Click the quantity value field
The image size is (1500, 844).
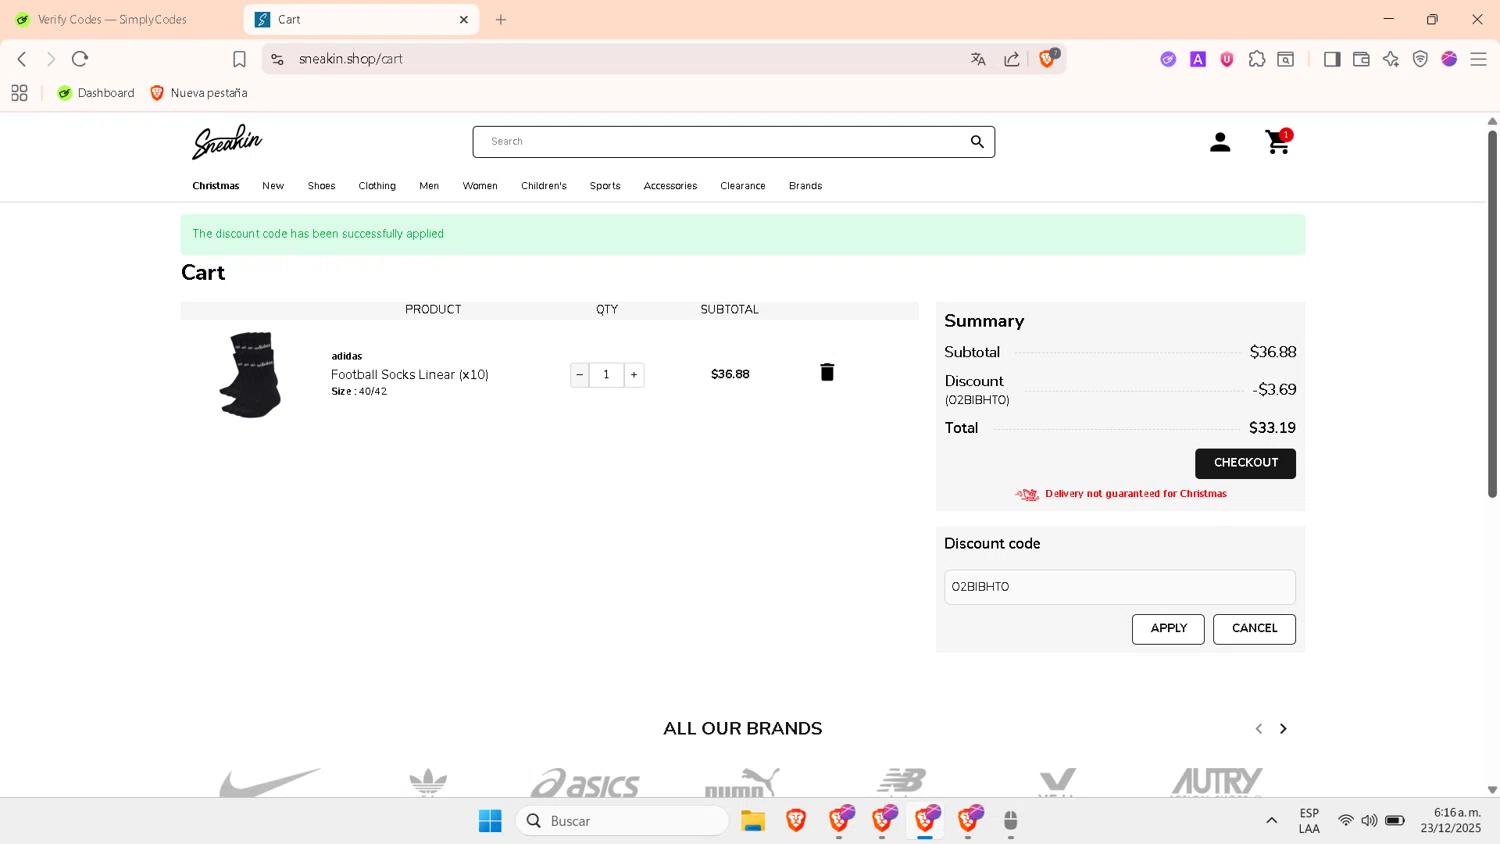click(x=606, y=375)
